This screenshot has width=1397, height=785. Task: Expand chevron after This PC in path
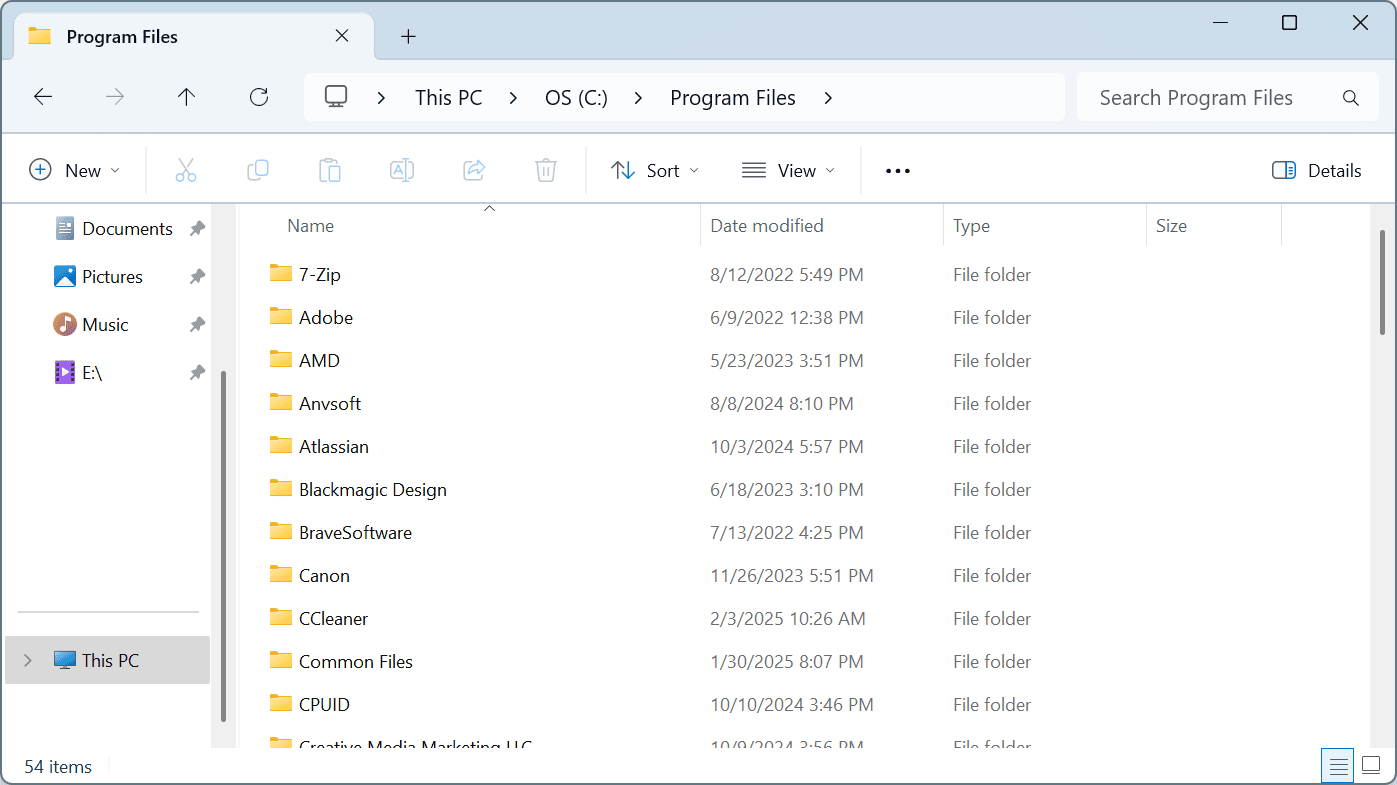[513, 98]
